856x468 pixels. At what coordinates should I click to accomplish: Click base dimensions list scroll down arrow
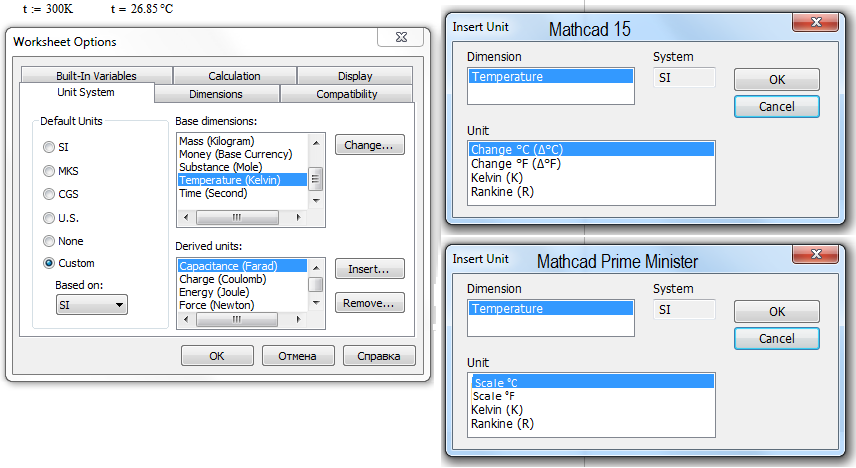[316, 201]
